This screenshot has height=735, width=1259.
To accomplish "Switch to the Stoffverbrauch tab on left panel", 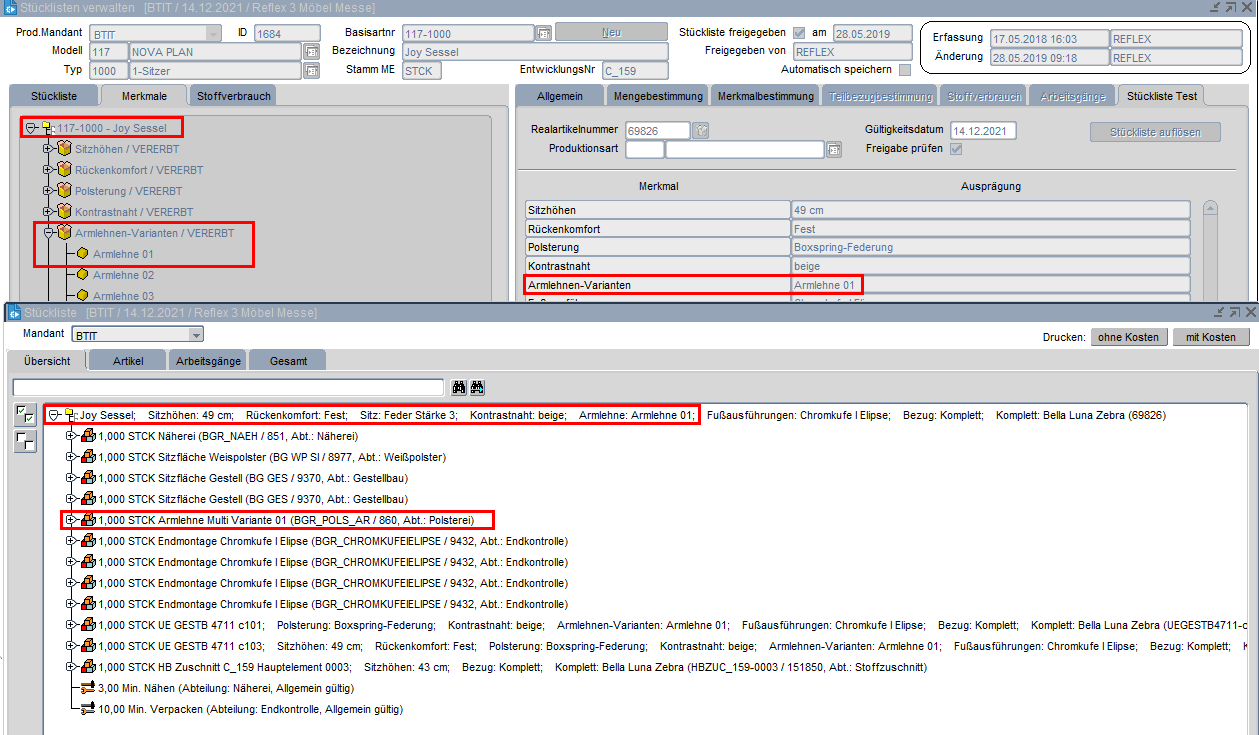I will point(234,96).
